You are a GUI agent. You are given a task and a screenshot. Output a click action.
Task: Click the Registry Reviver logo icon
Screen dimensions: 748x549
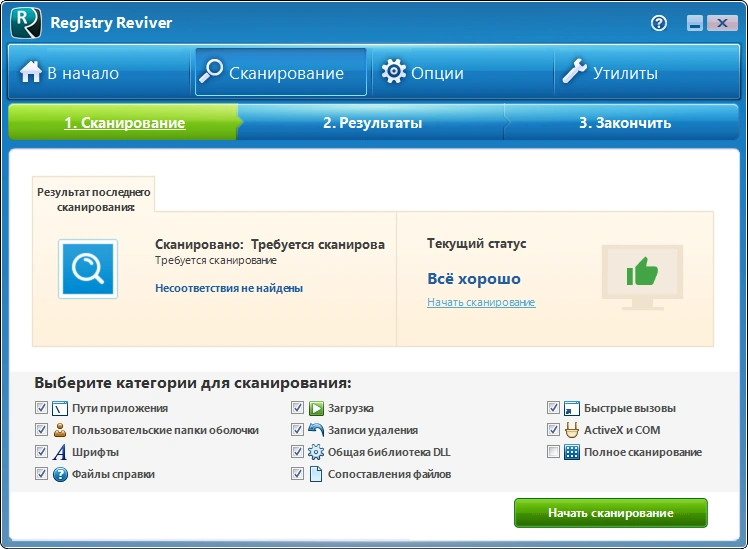(26, 22)
